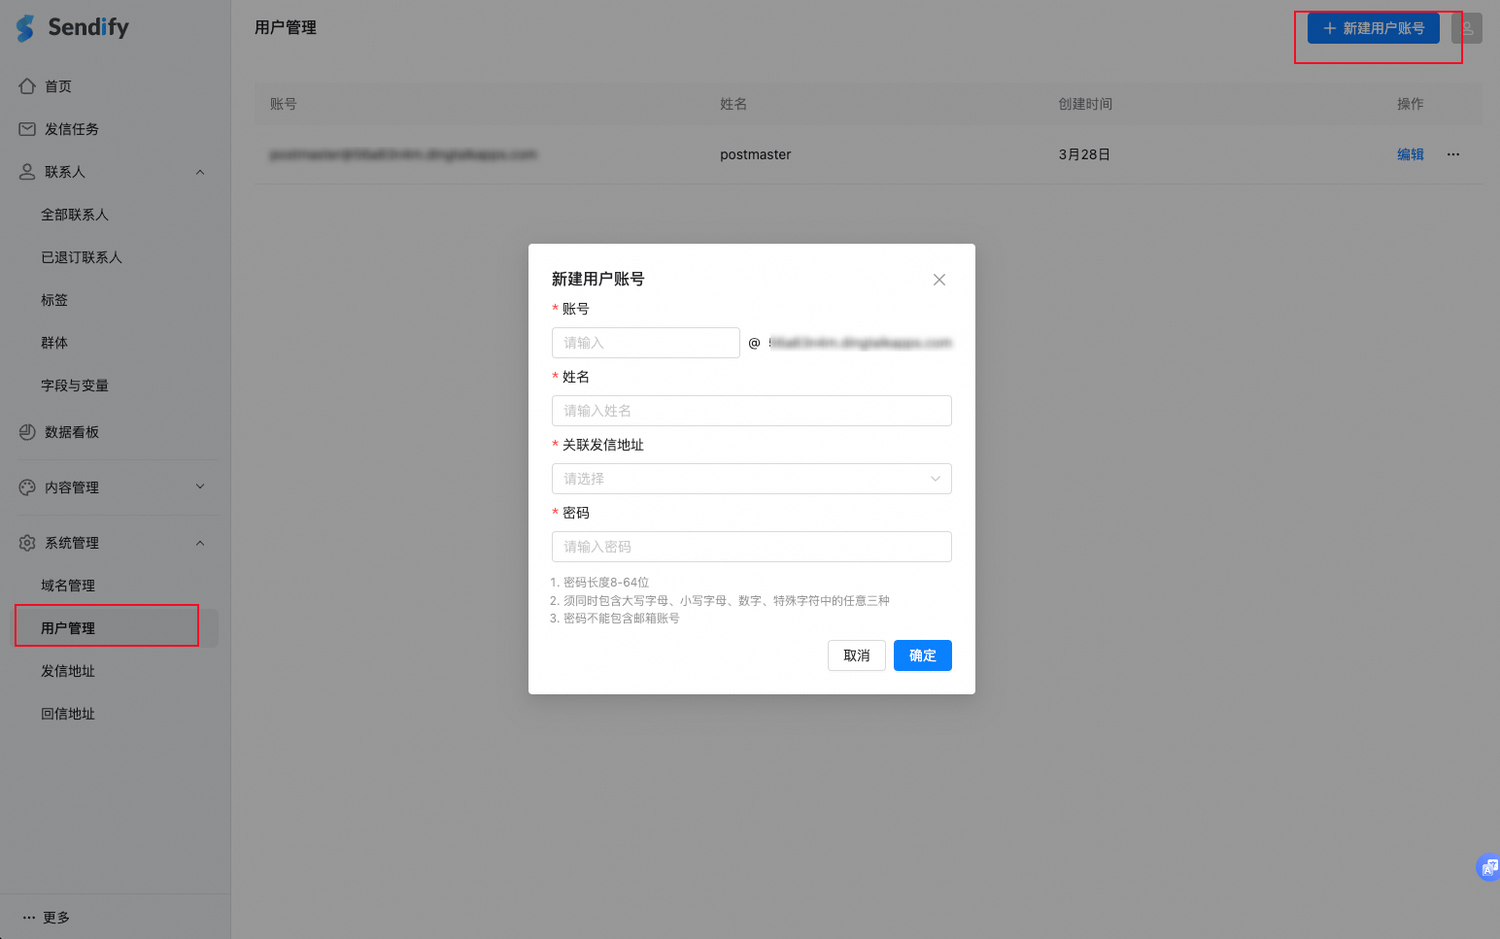Click the 发信任务 envelope icon
1500x939 pixels.
(27, 129)
